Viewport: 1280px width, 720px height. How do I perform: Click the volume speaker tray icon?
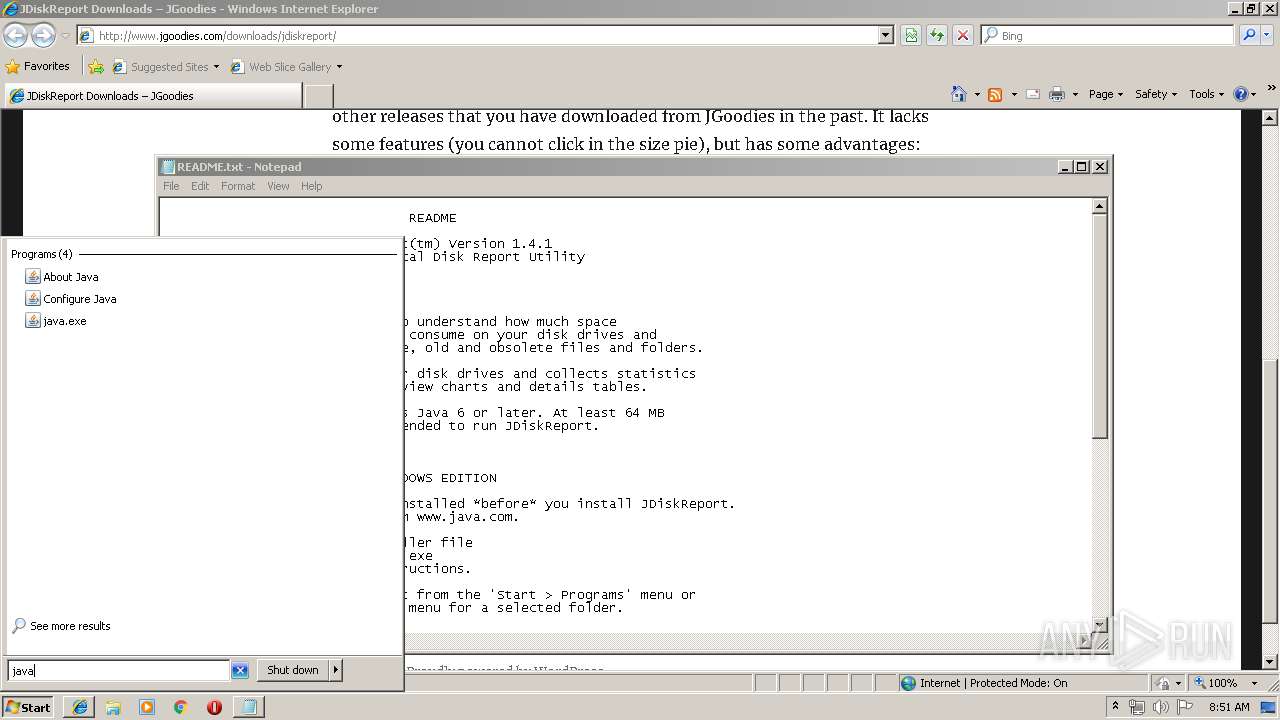(x=1161, y=707)
